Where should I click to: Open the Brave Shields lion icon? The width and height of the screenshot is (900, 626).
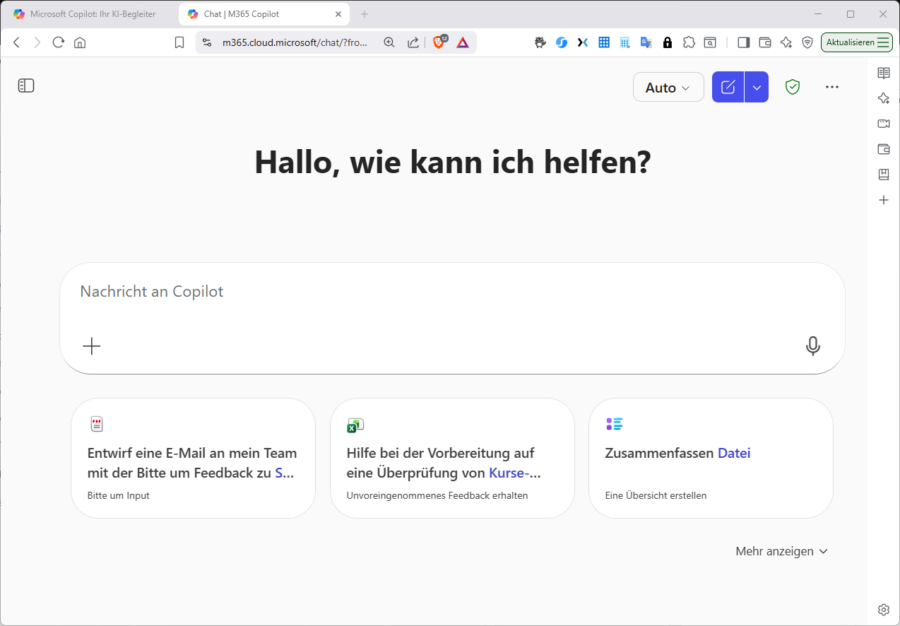point(439,42)
